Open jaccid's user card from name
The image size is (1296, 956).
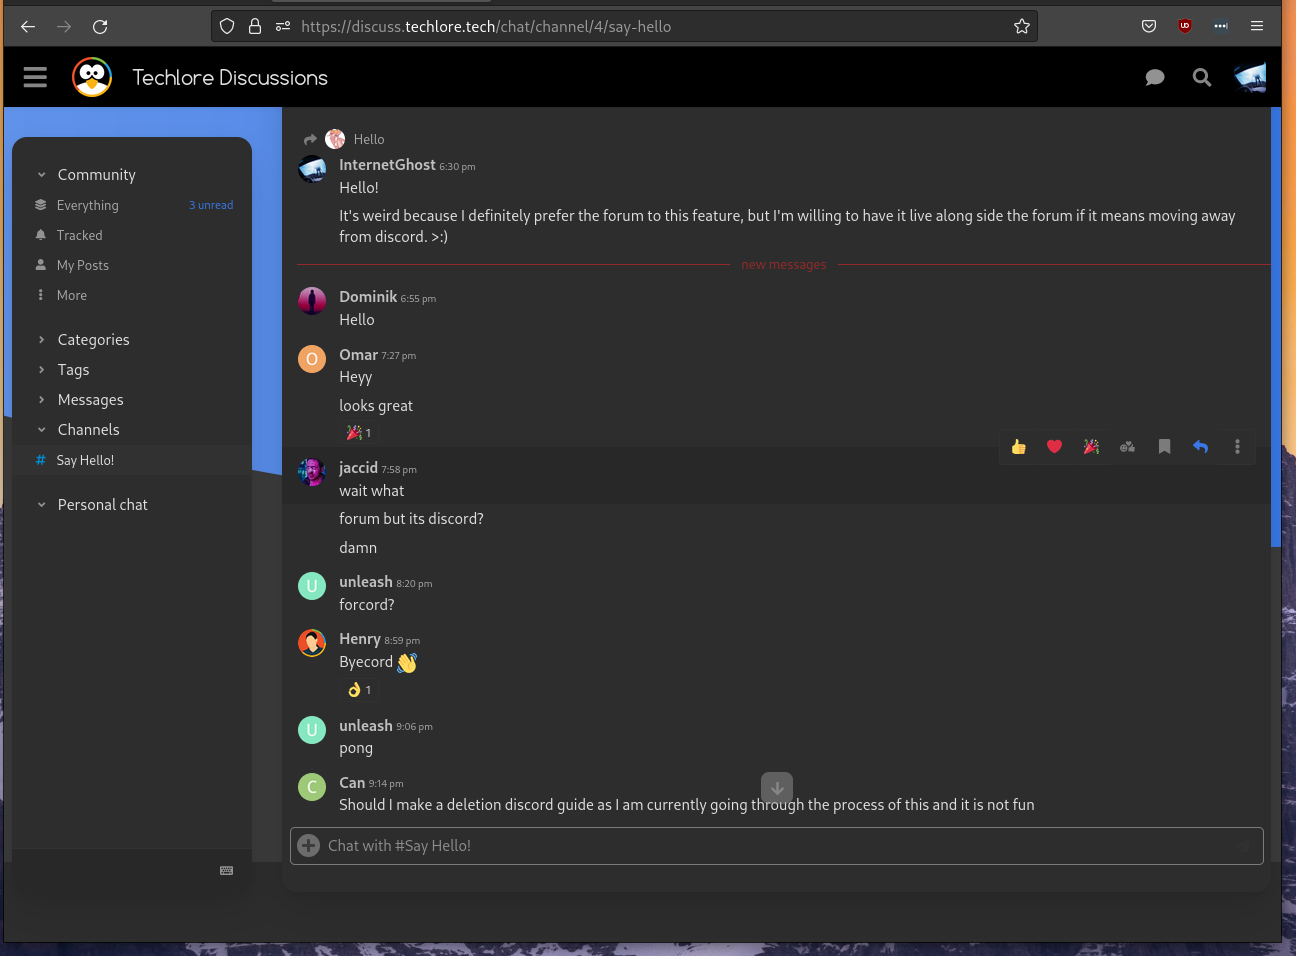(358, 468)
